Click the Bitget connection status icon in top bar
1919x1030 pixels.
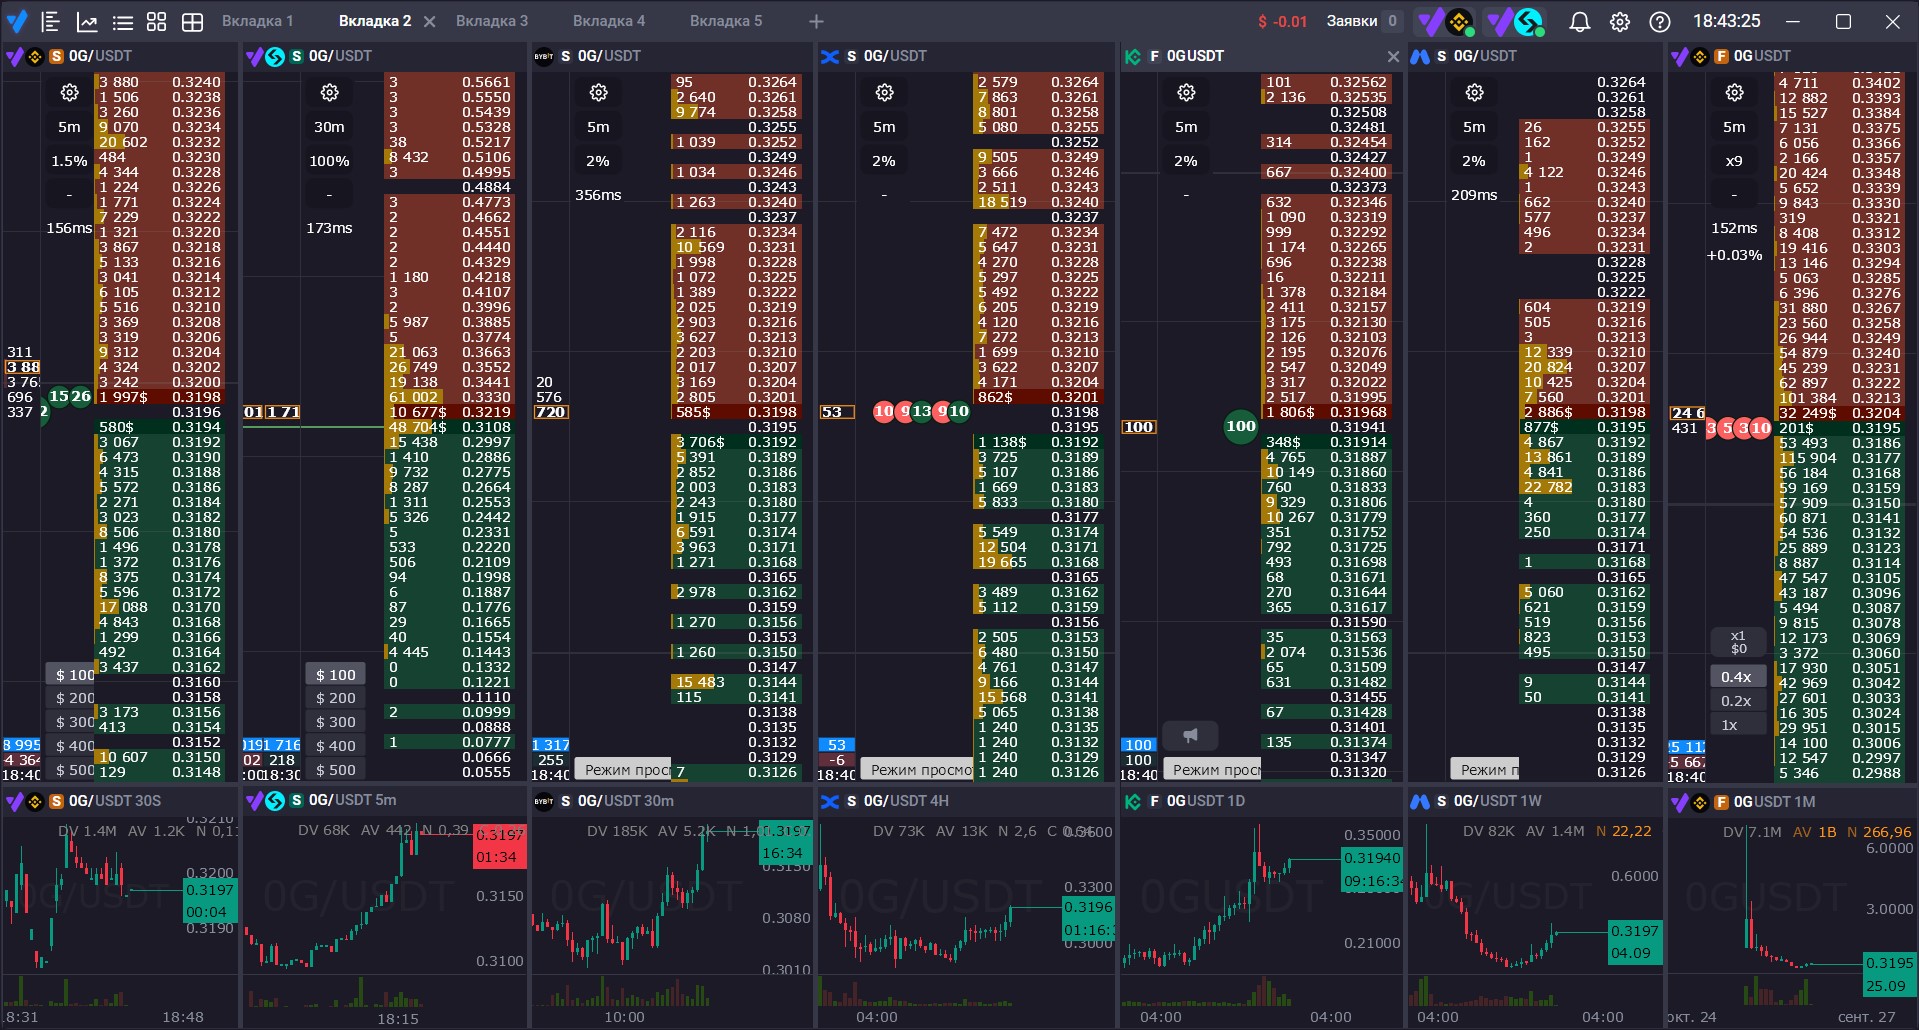(1516, 21)
